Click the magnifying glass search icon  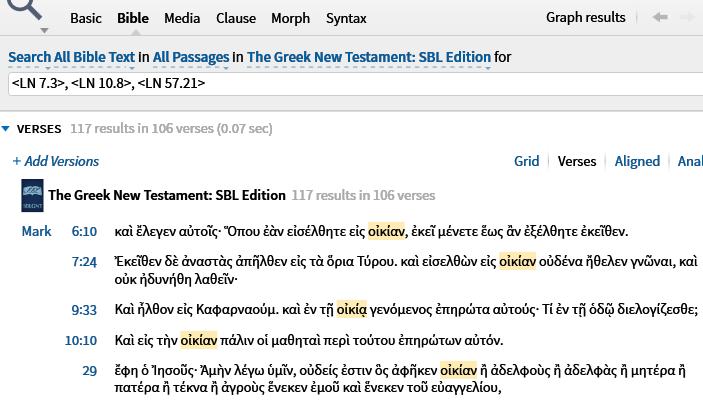(x=26, y=9)
